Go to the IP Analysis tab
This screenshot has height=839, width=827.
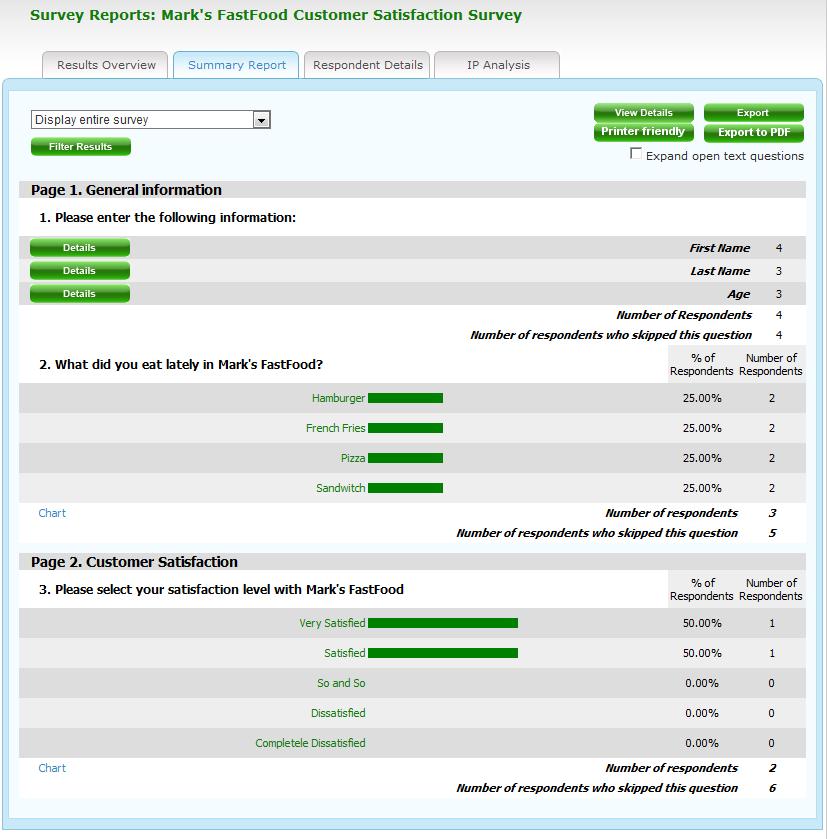point(497,65)
